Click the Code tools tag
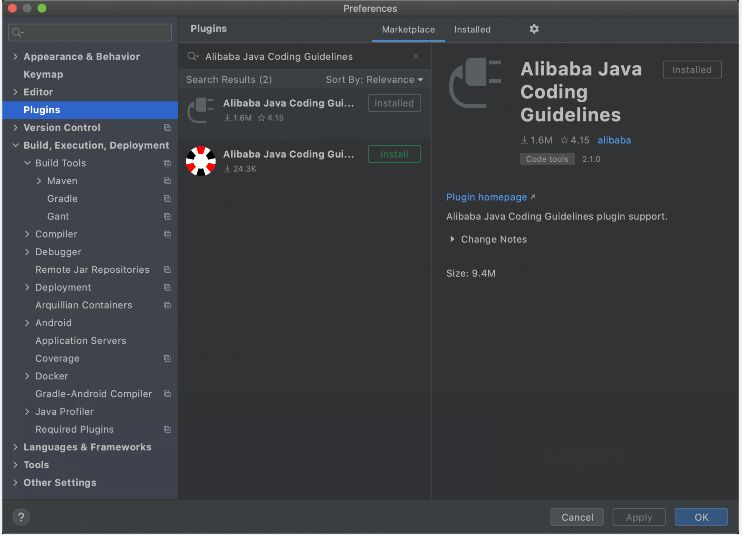The image size is (742, 535). (x=547, y=159)
